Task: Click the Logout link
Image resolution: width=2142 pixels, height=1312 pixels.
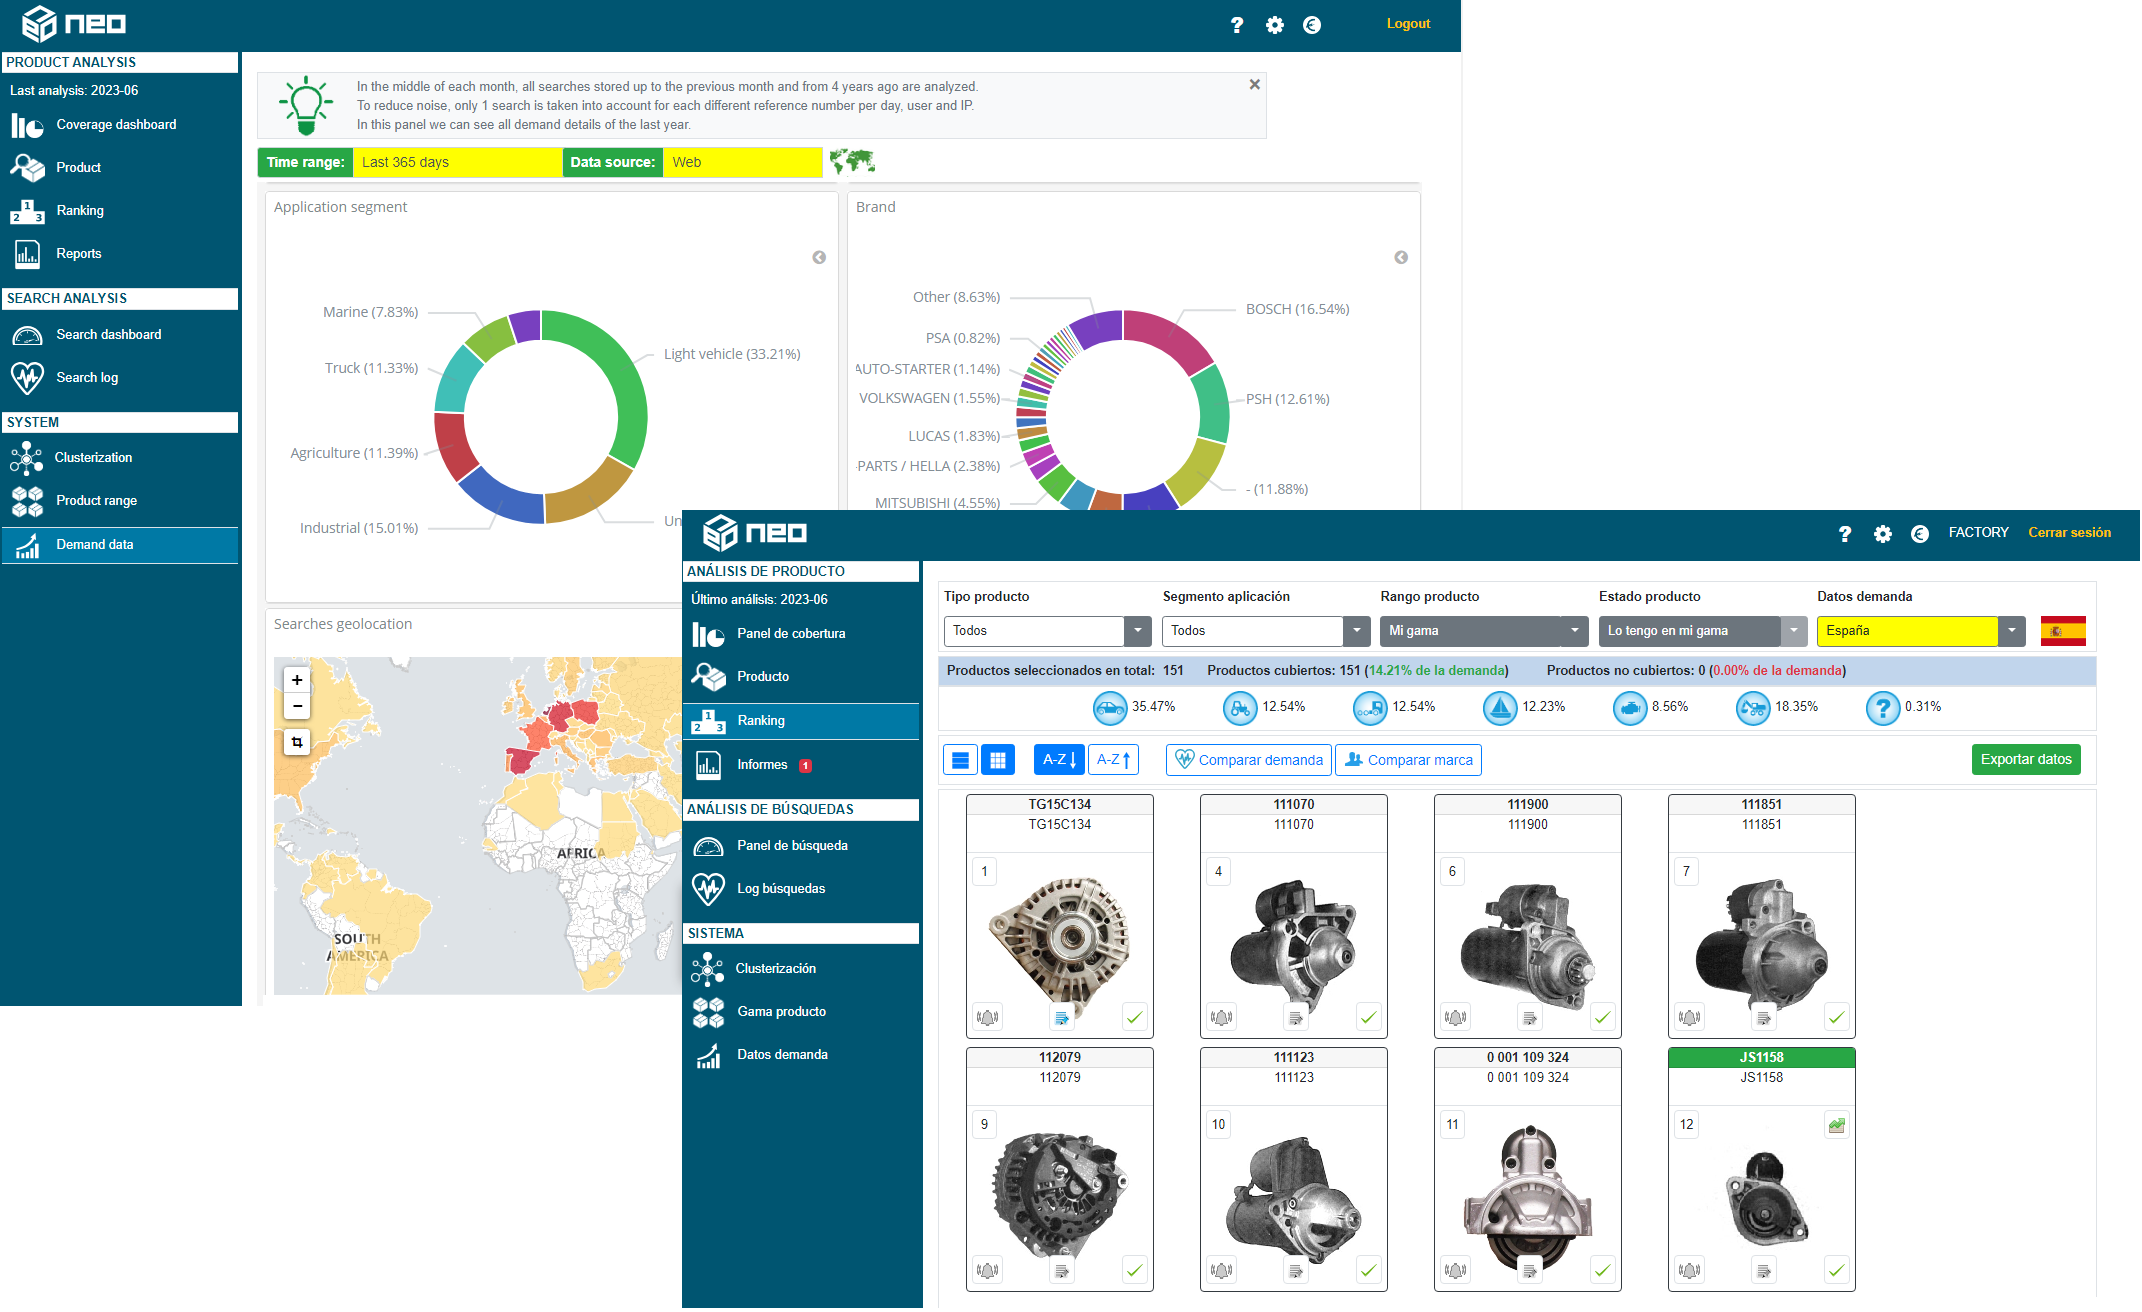Action: pyautogui.click(x=1408, y=24)
